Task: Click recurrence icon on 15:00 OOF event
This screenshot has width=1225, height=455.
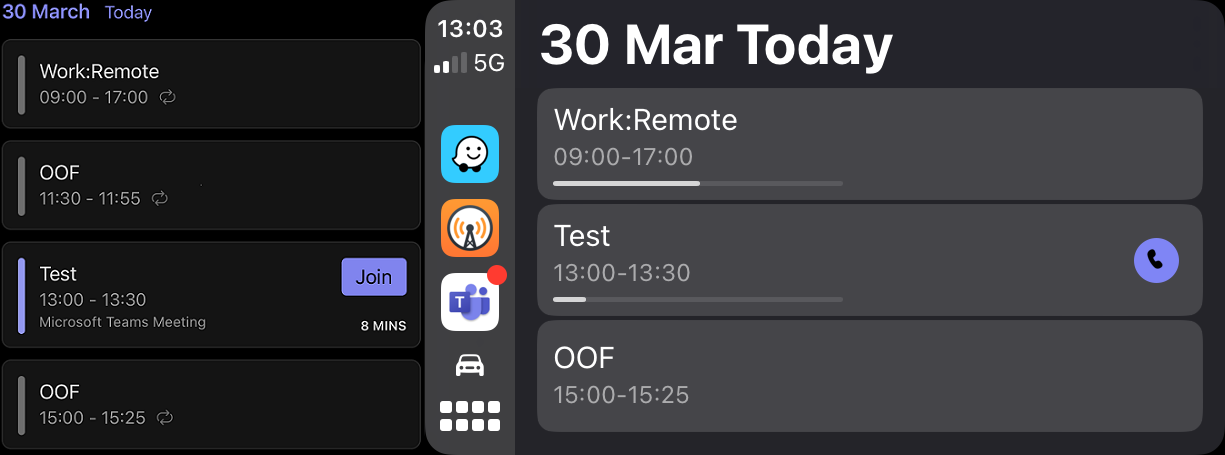Action: [165, 417]
